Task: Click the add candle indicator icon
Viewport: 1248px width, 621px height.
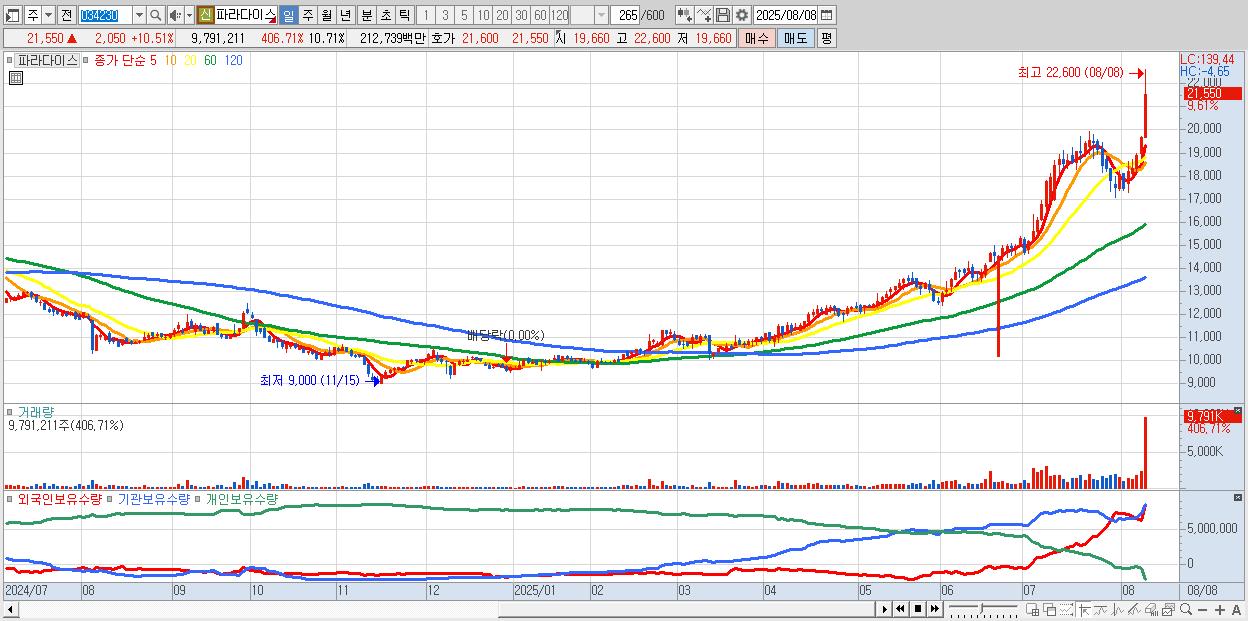Action: pyautogui.click(x=684, y=15)
